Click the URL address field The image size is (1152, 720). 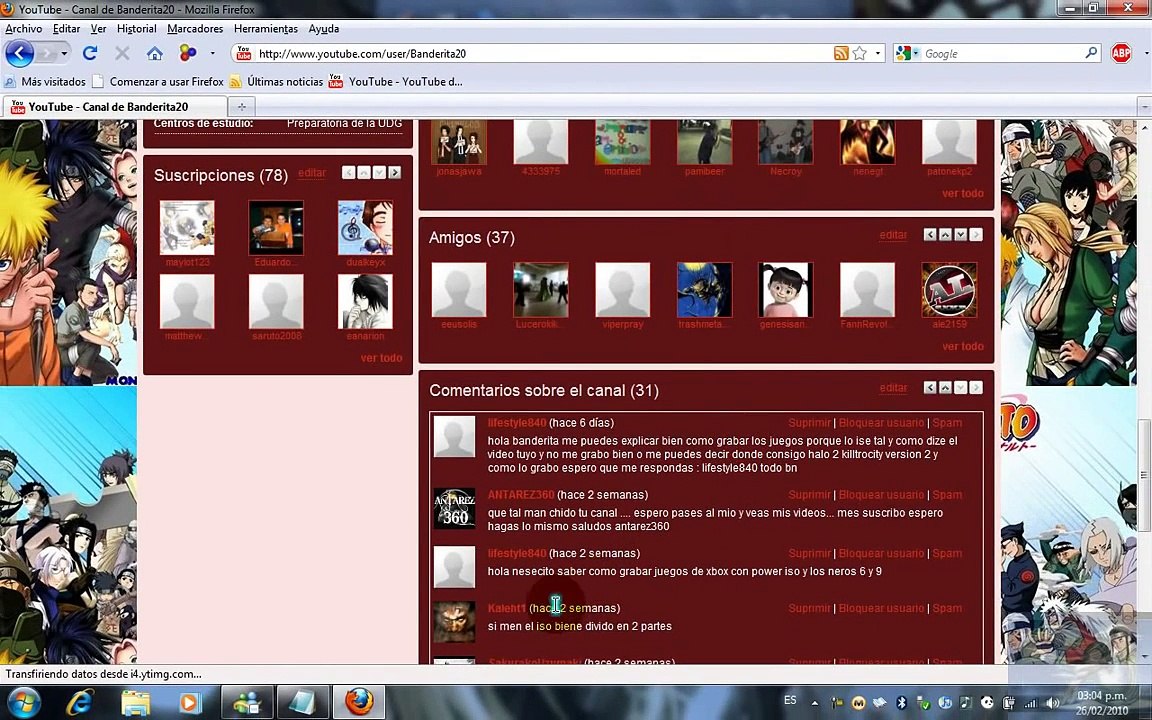(544, 53)
